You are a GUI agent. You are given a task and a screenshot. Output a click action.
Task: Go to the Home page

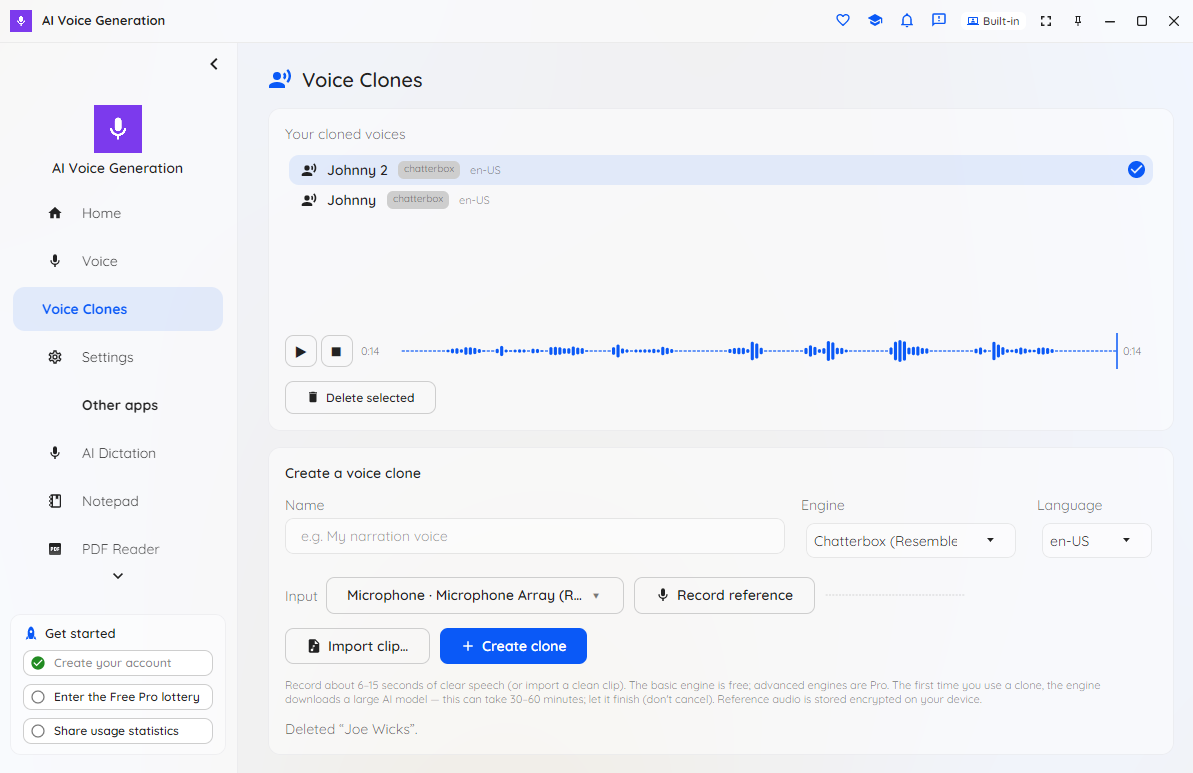point(118,213)
